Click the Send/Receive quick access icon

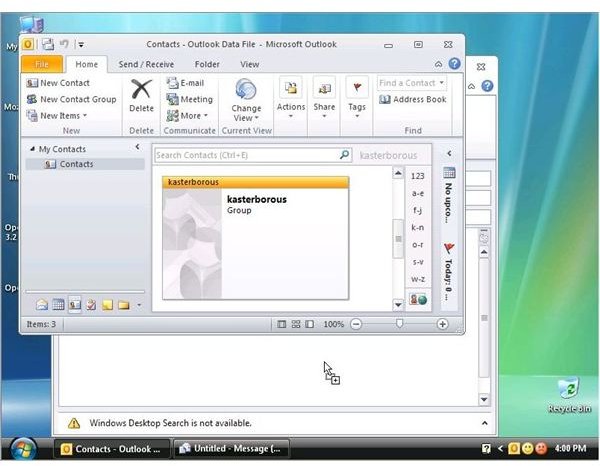48,44
